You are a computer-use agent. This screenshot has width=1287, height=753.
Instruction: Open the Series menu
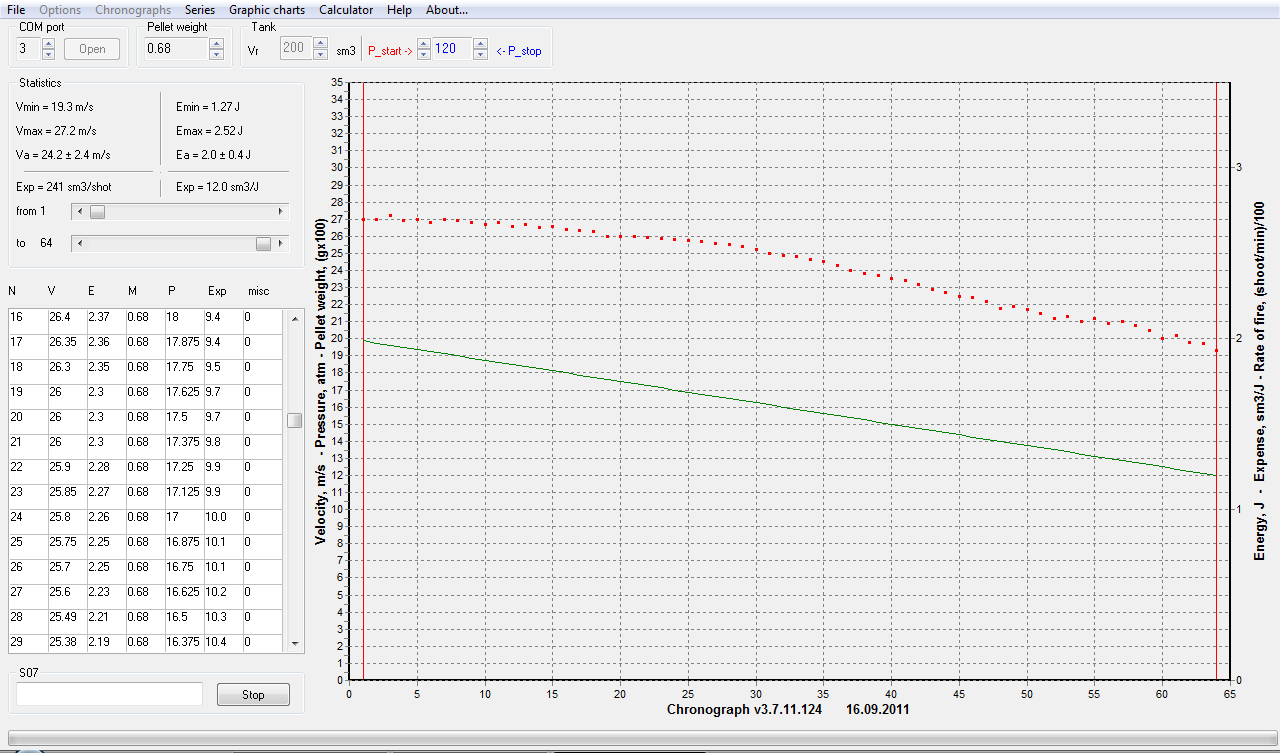click(200, 10)
